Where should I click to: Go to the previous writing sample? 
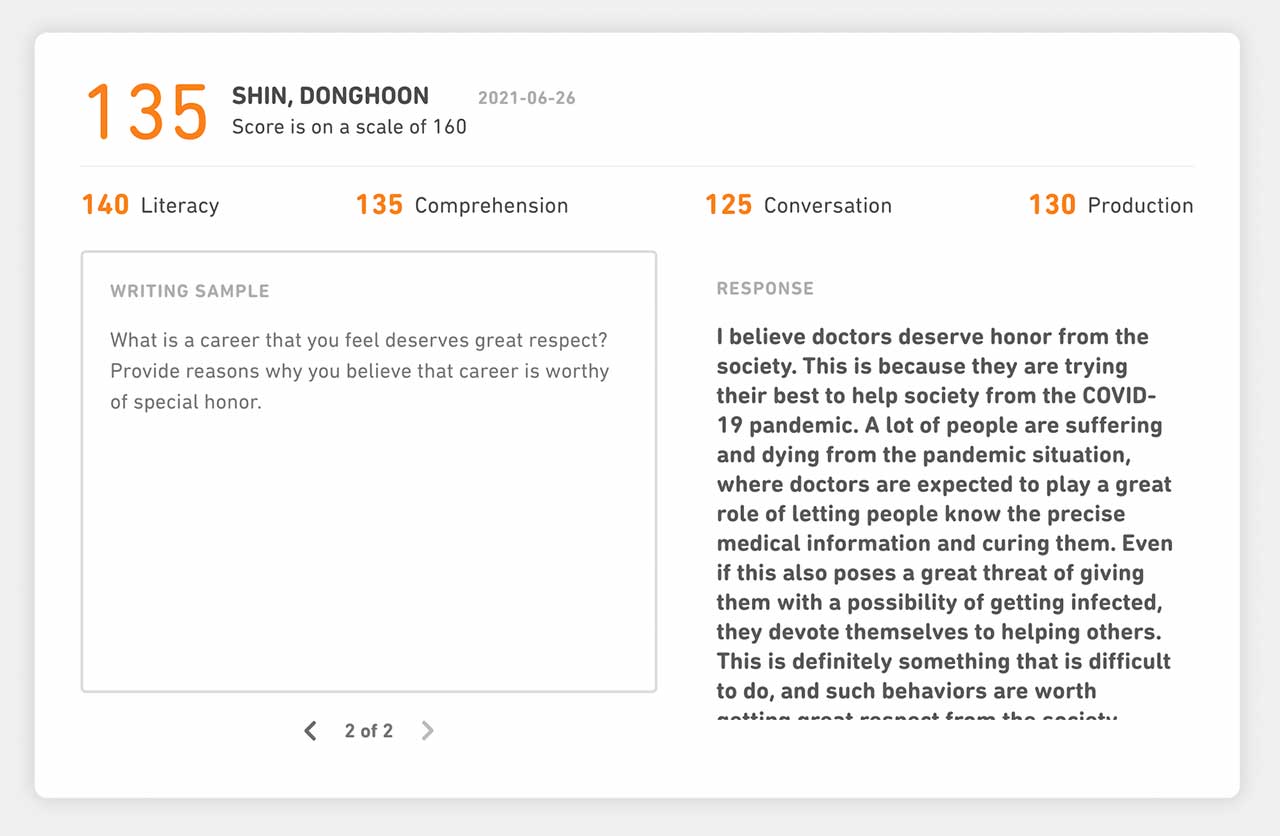pyautogui.click(x=310, y=731)
